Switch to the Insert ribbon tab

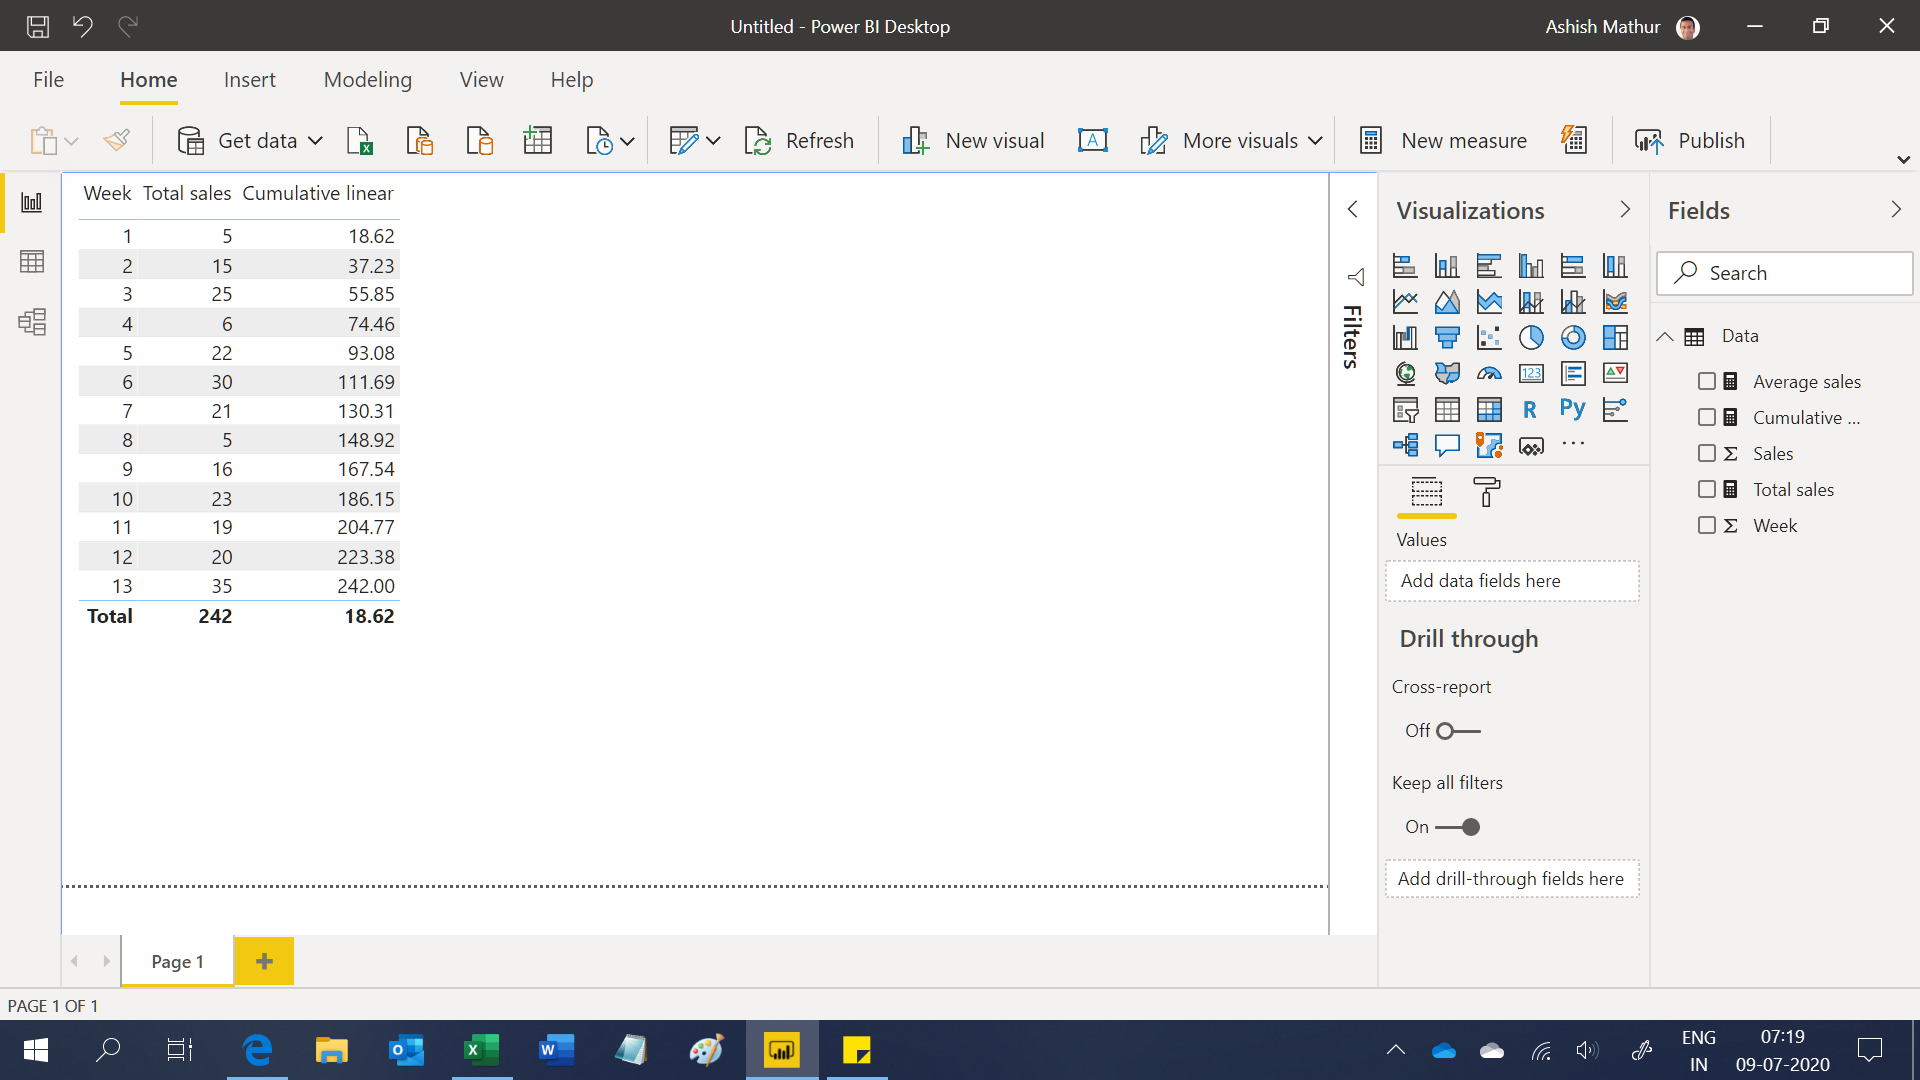250,80
